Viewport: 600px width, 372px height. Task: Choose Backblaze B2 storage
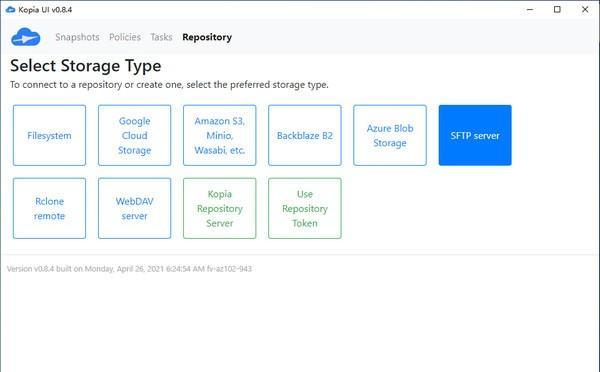pos(305,135)
